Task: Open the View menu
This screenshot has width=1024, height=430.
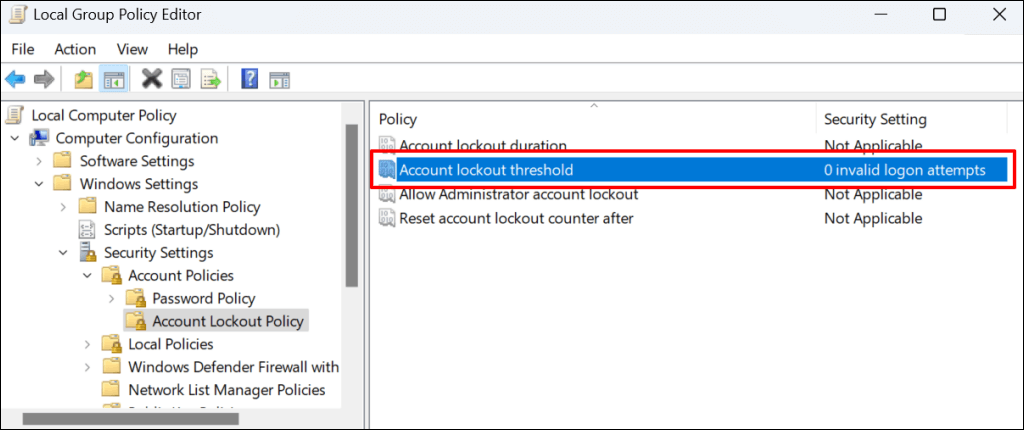Action: pyautogui.click(x=132, y=49)
